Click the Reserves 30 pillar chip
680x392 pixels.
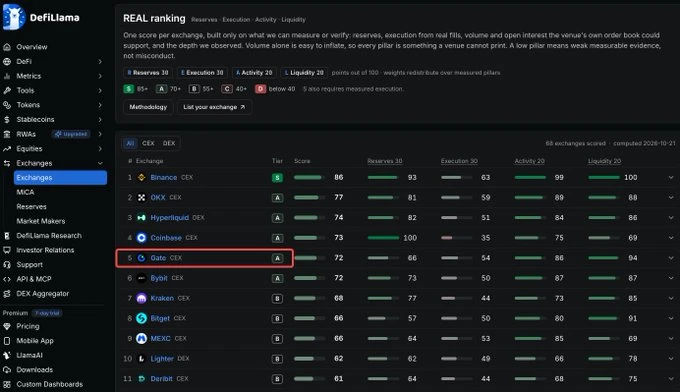(148, 73)
